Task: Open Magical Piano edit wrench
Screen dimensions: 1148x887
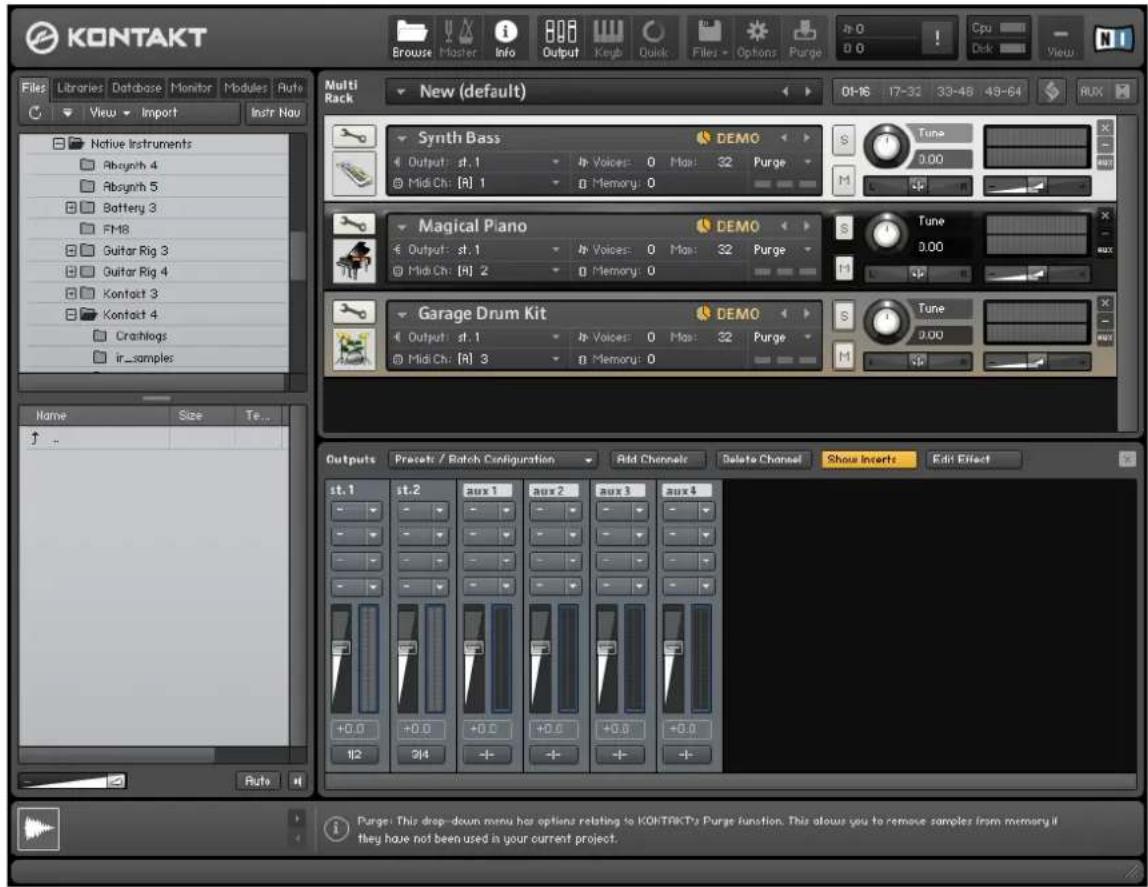Action: click(354, 223)
